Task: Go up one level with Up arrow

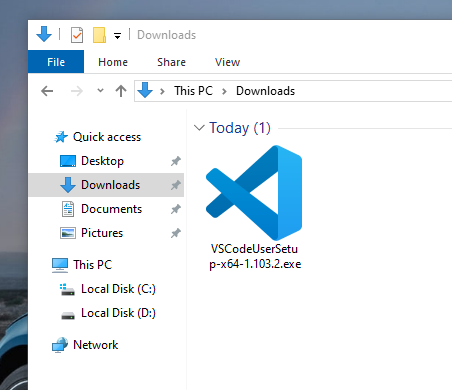Action: click(x=121, y=91)
